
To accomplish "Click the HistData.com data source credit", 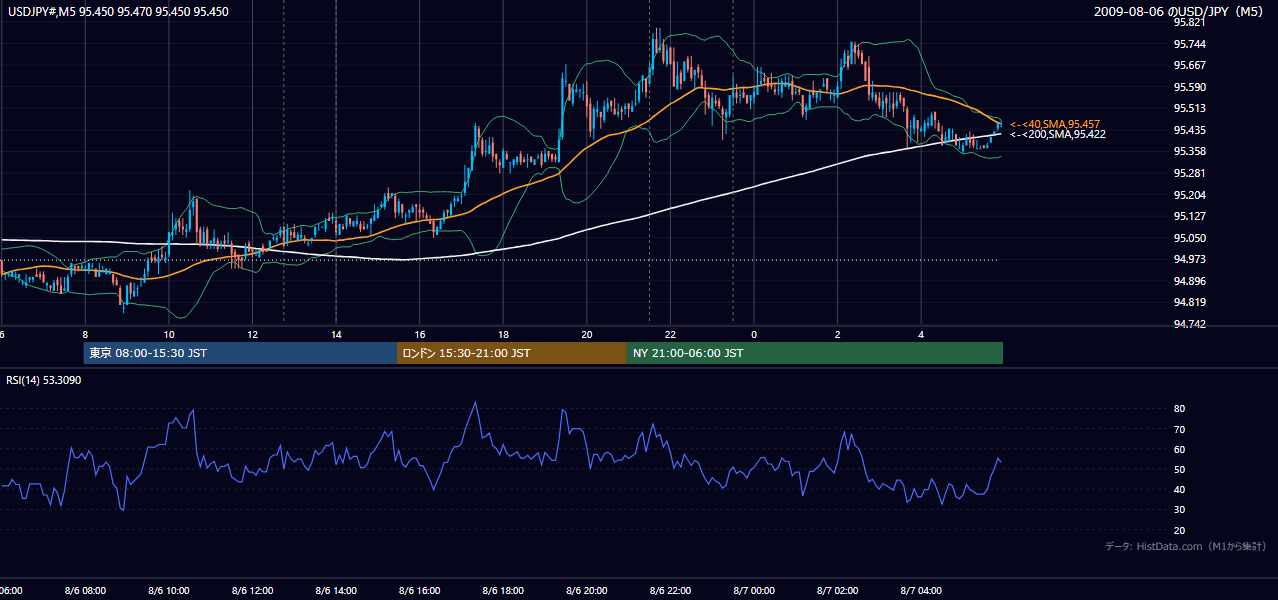I will 1186,546.
